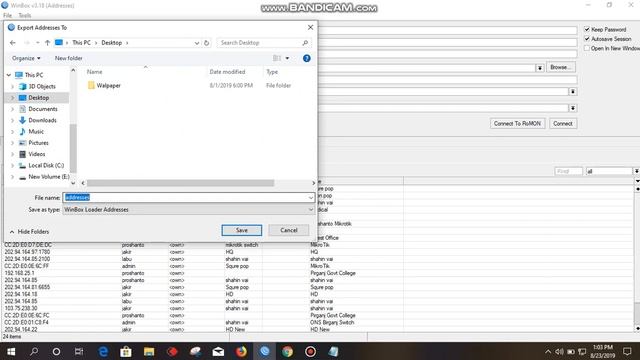Viewport: 640px width, 360px height.
Task: Show hidden tray icons chevron
Action: (548, 351)
